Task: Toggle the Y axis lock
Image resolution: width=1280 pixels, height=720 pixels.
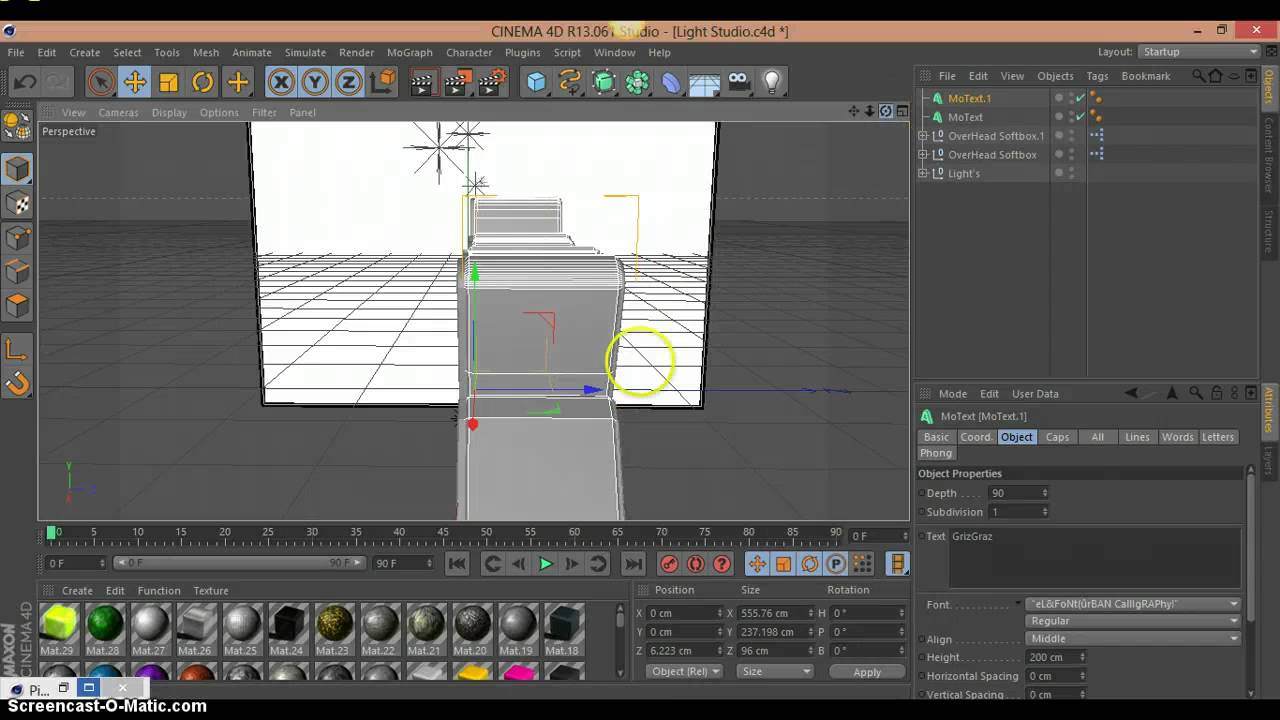Action: [x=315, y=82]
